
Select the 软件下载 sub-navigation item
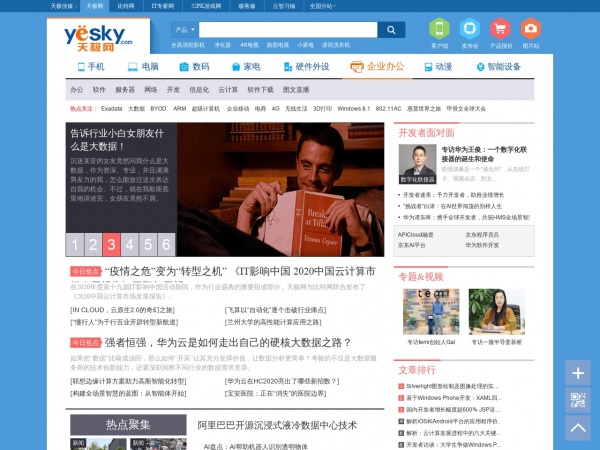[x=261, y=90]
